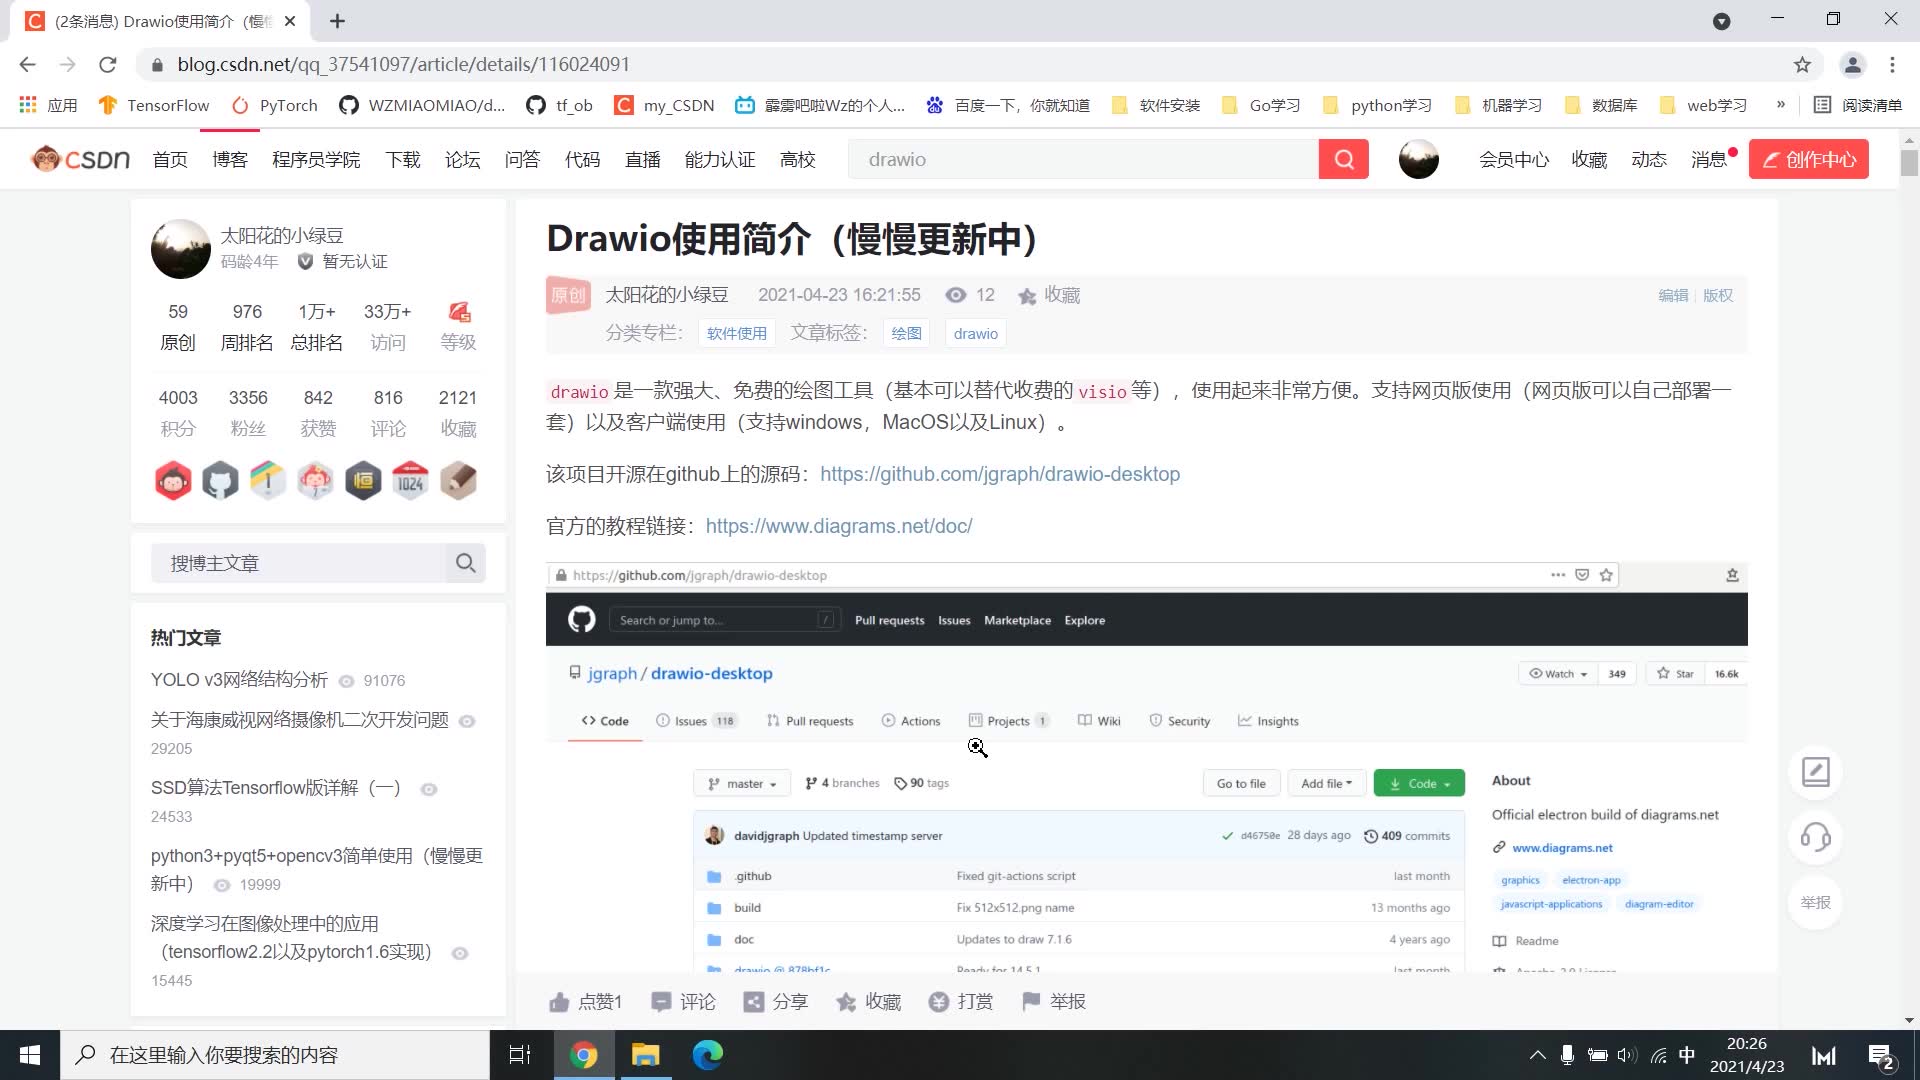This screenshot has height=1080, width=1920.
Task: Show hidden system tray icons
Action: click(1537, 1055)
